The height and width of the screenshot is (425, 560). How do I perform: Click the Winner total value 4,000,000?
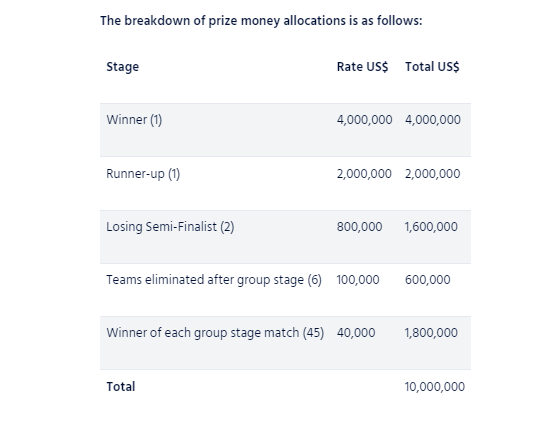432,120
